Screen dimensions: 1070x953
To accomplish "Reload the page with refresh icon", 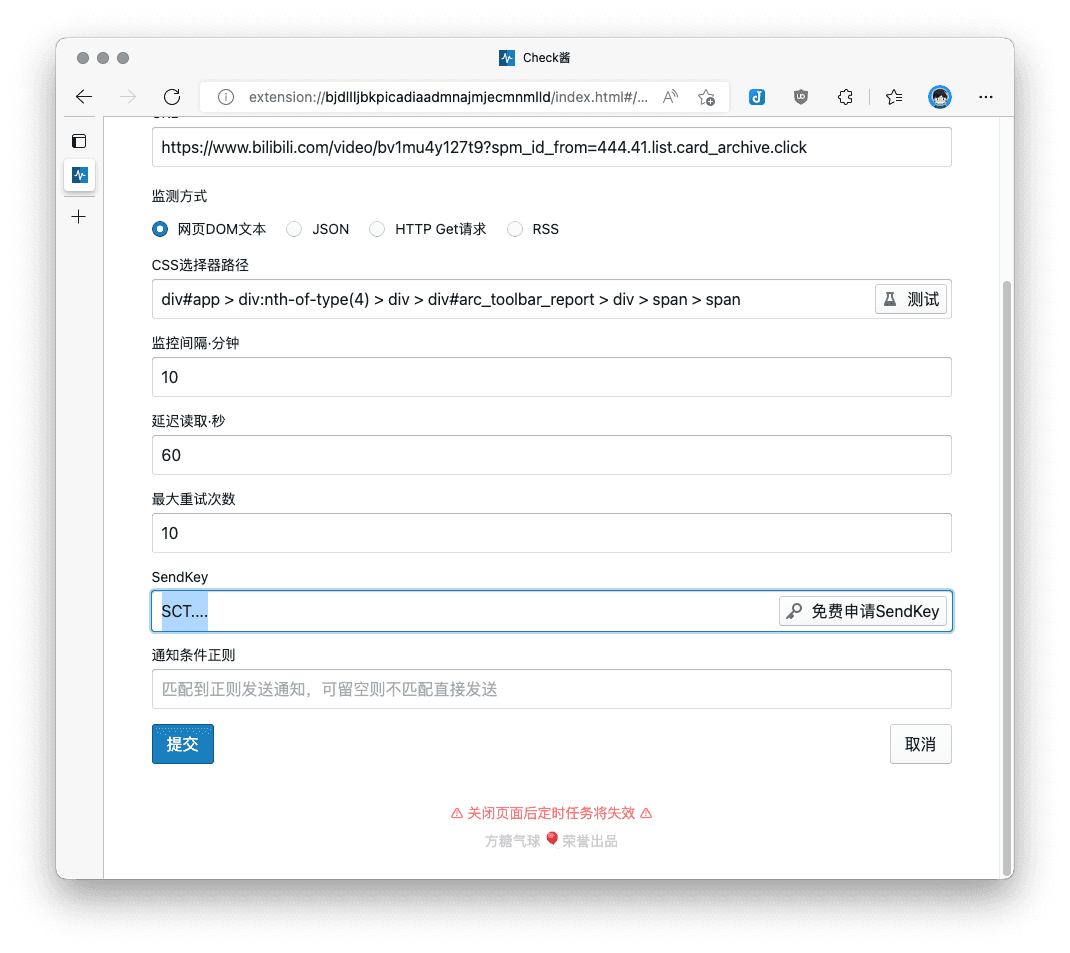I will pyautogui.click(x=171, y=97).
